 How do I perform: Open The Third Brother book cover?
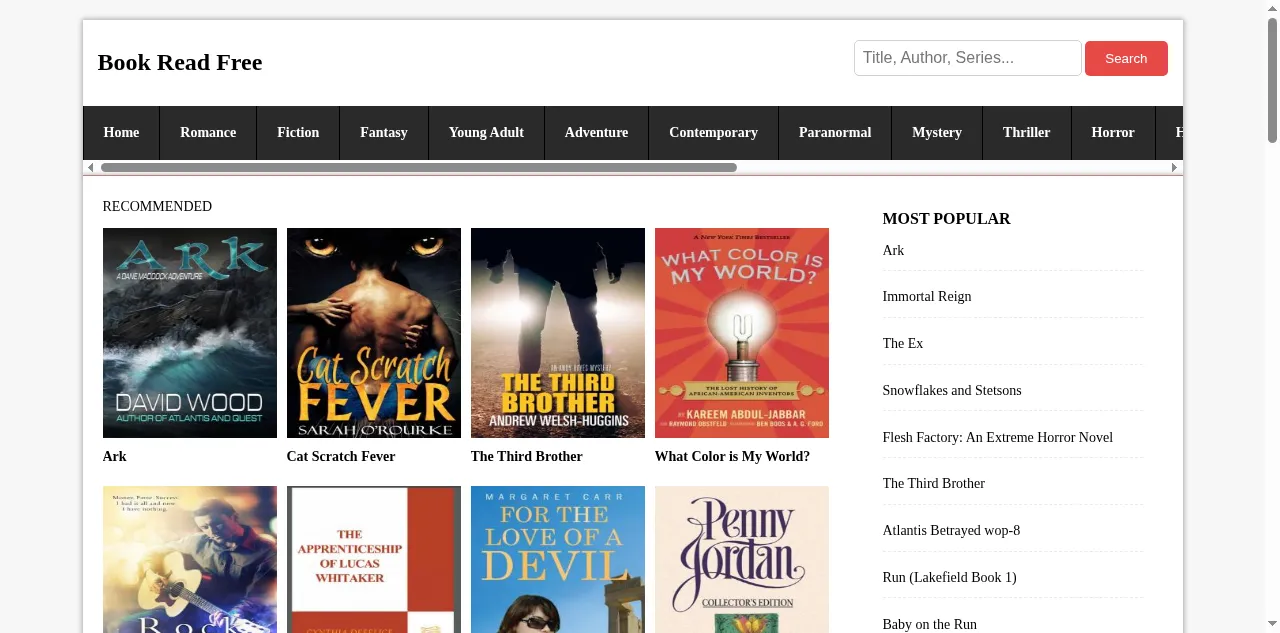(558, 333)
